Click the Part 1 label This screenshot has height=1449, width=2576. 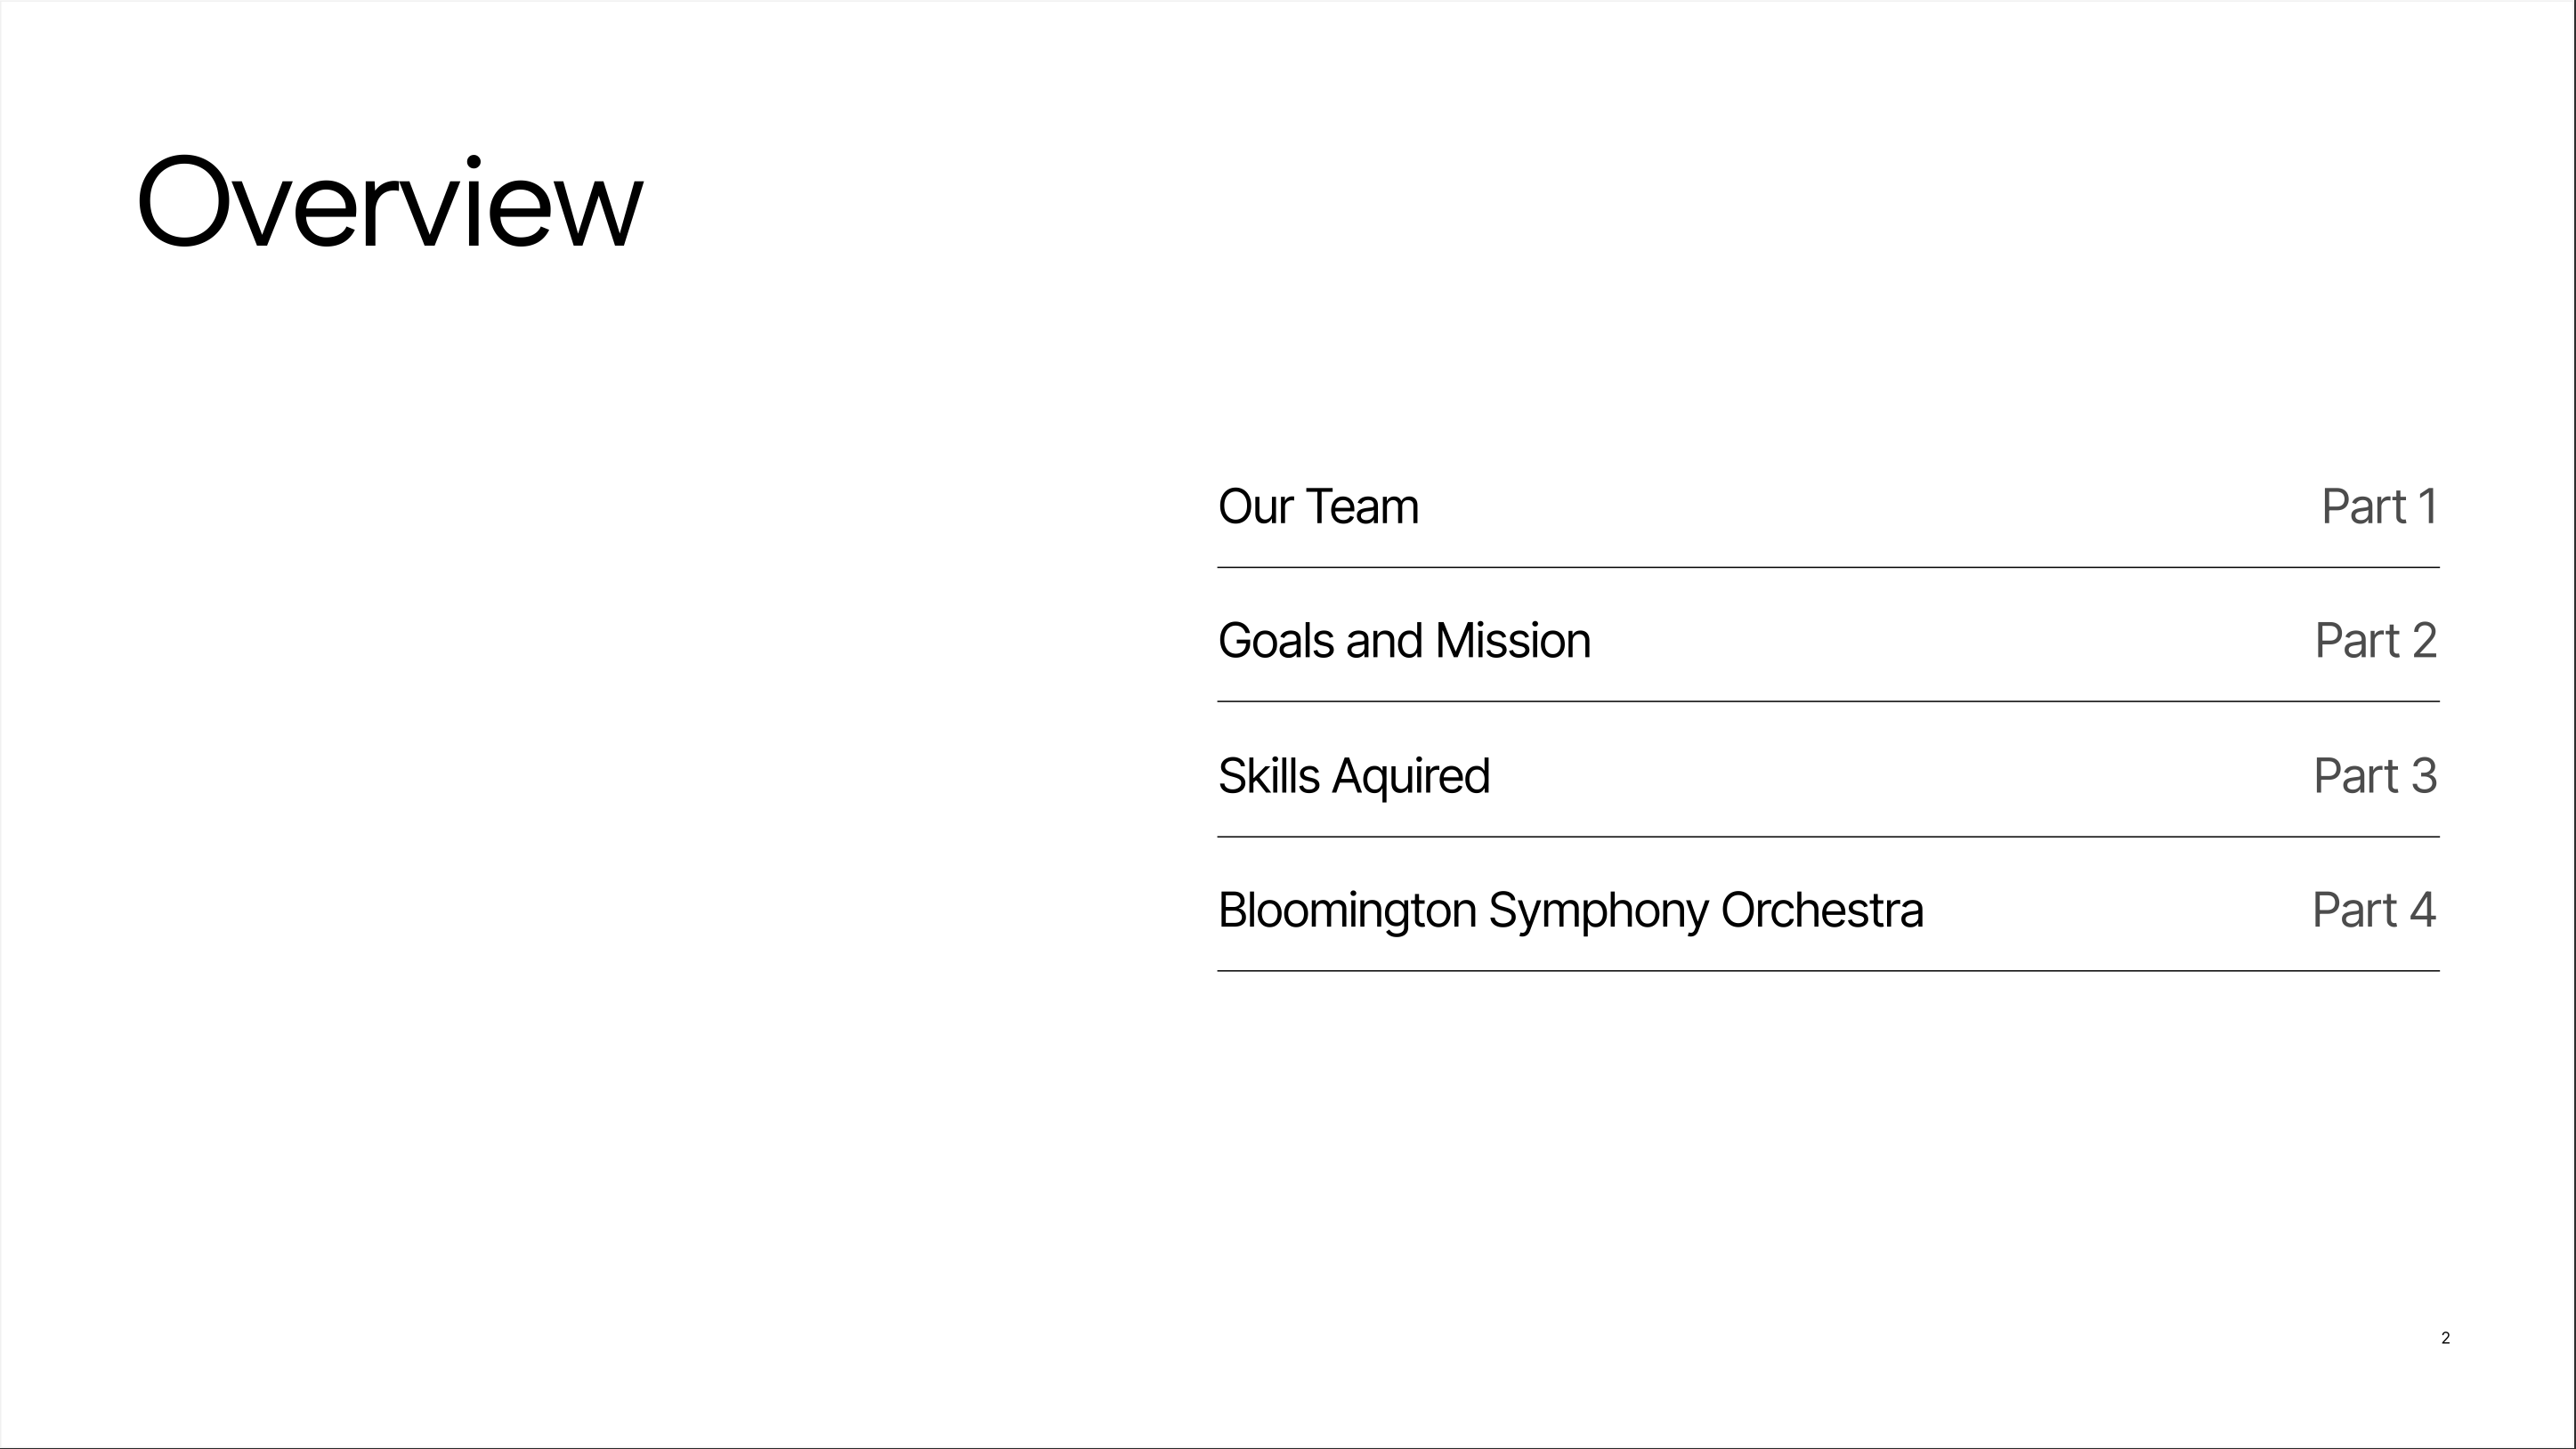(x=2379, y=507)
